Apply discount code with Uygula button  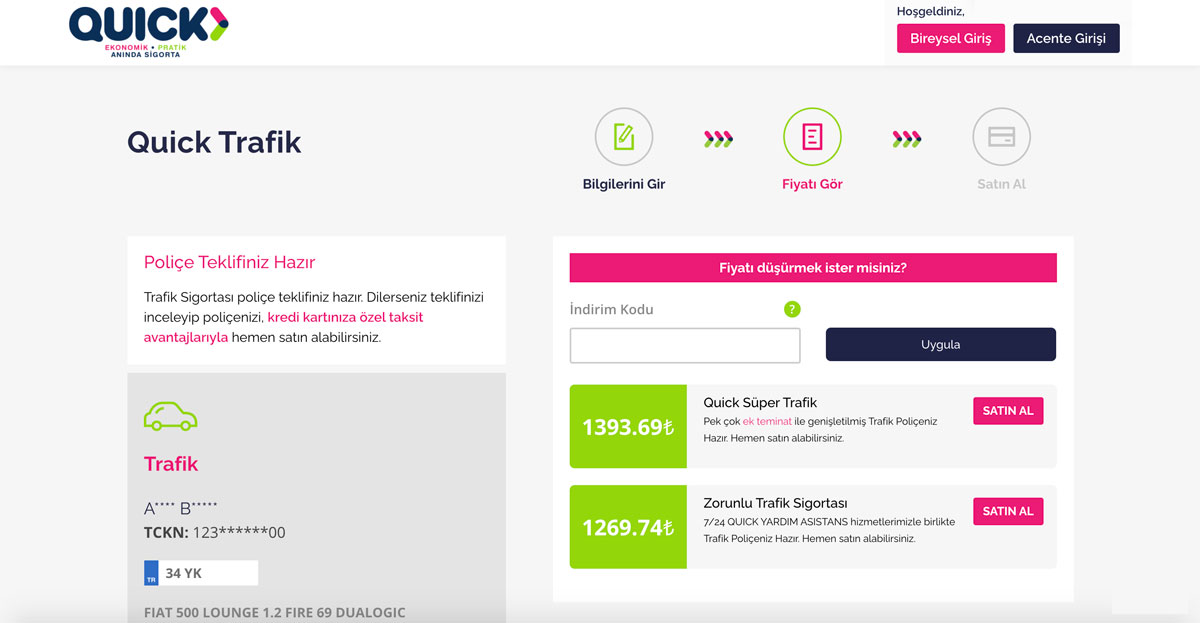tap(941, 344)
